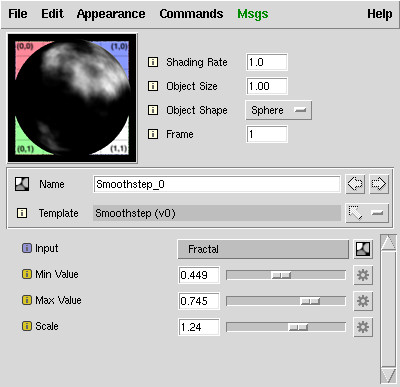Click the appearance icon beside Name
400x387 pixels.
pyautogui.click(x=22, y=184)
